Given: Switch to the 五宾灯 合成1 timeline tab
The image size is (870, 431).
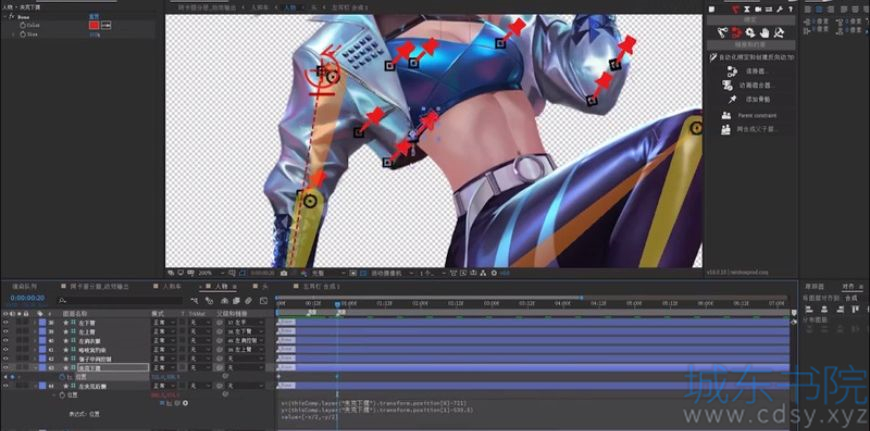Looking at the screenshot, I should click(321, 286).
